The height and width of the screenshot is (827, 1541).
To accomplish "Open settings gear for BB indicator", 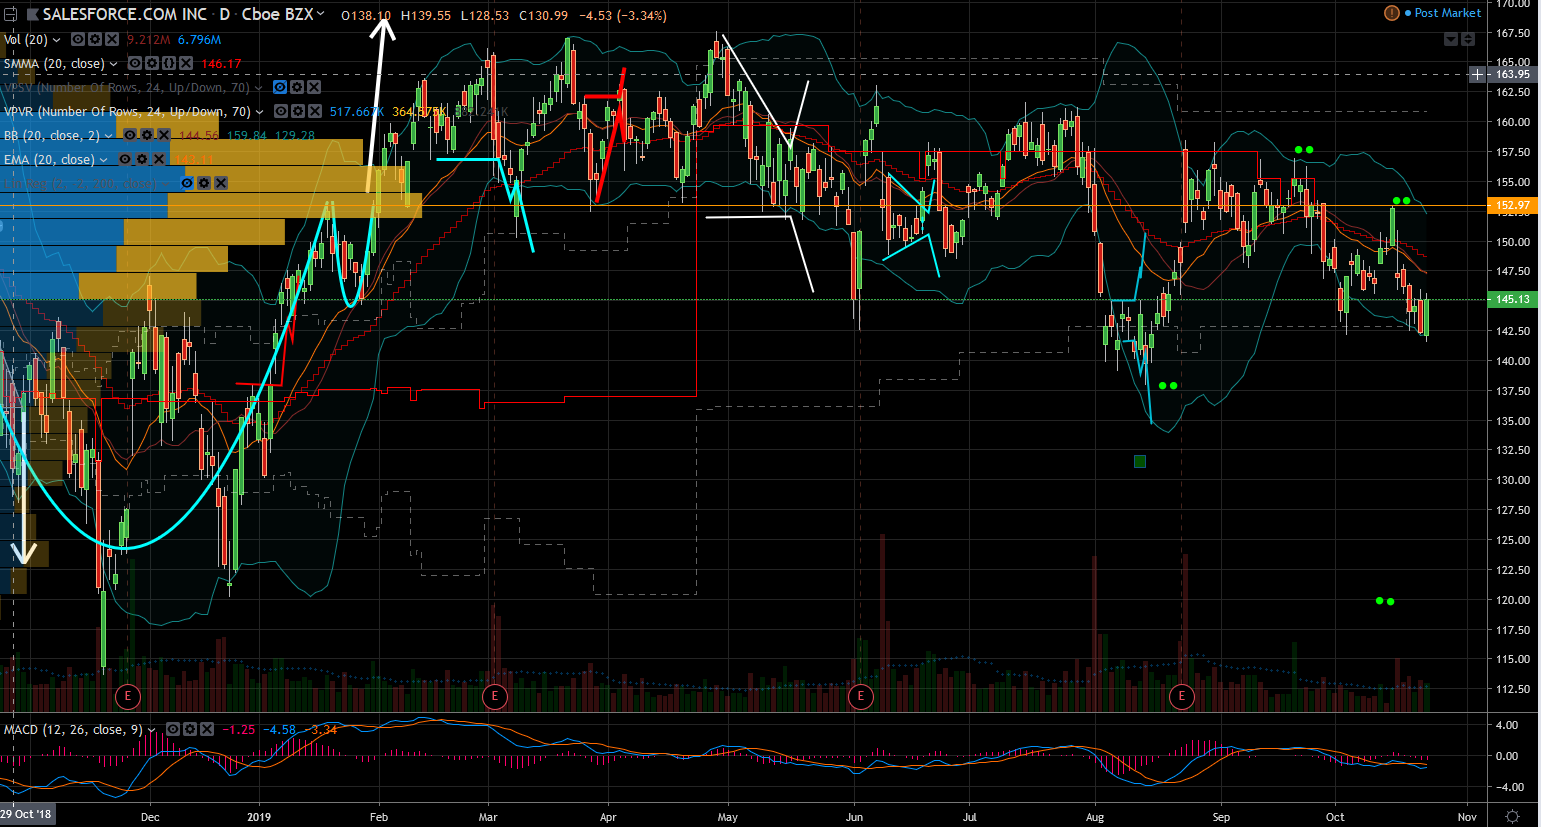I will point(146,136).
